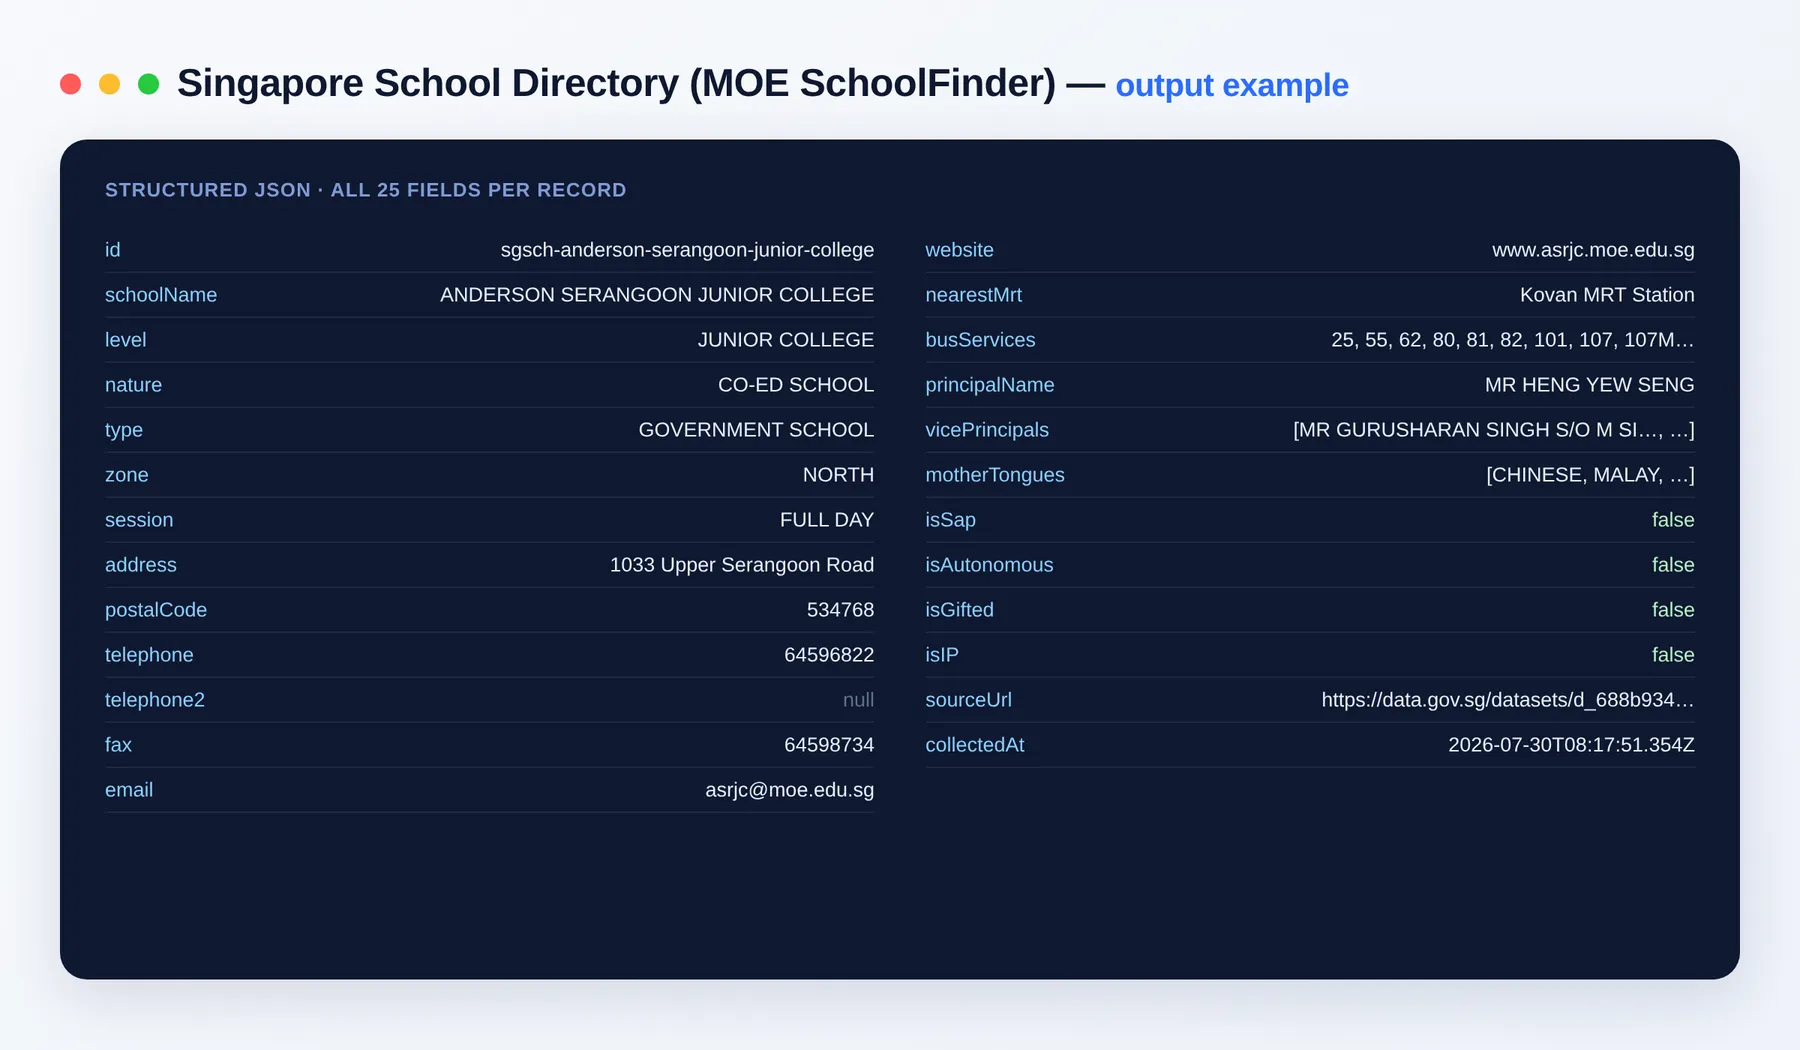Viewport: 1800px width, 1050px height.
Task: Select the 'nature' field label
Action: tap(133, 385)
